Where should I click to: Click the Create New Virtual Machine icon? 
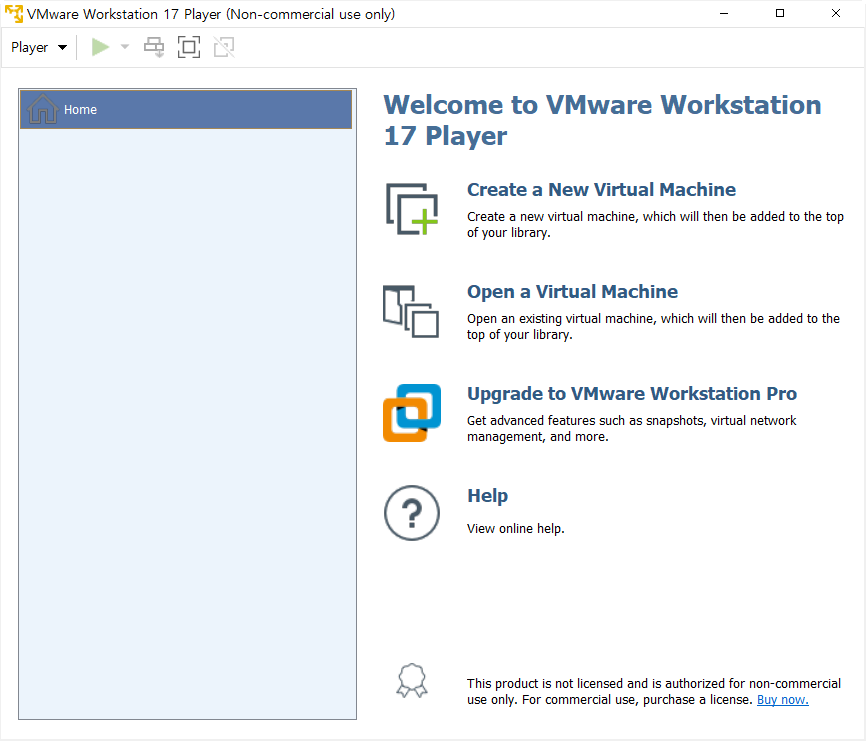pyautogui.click(x=412, y=209)
